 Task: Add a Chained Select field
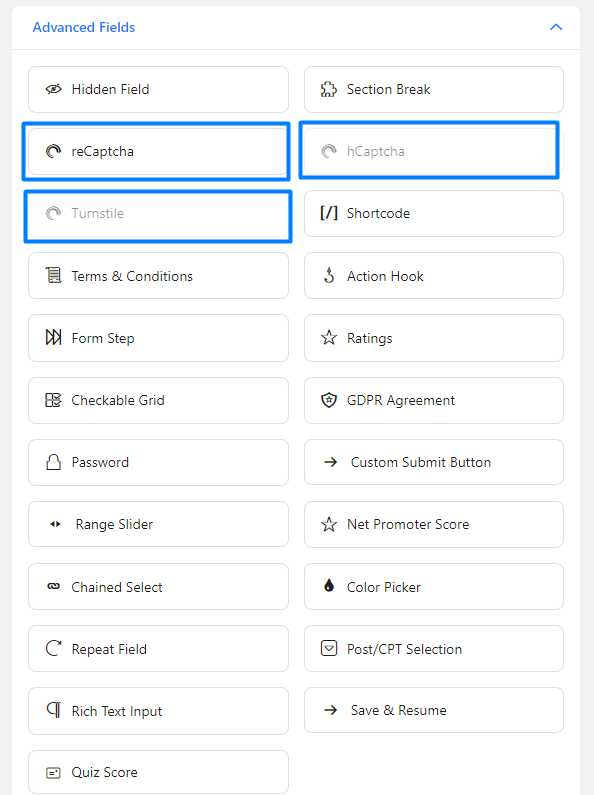[x=158, y=586]
